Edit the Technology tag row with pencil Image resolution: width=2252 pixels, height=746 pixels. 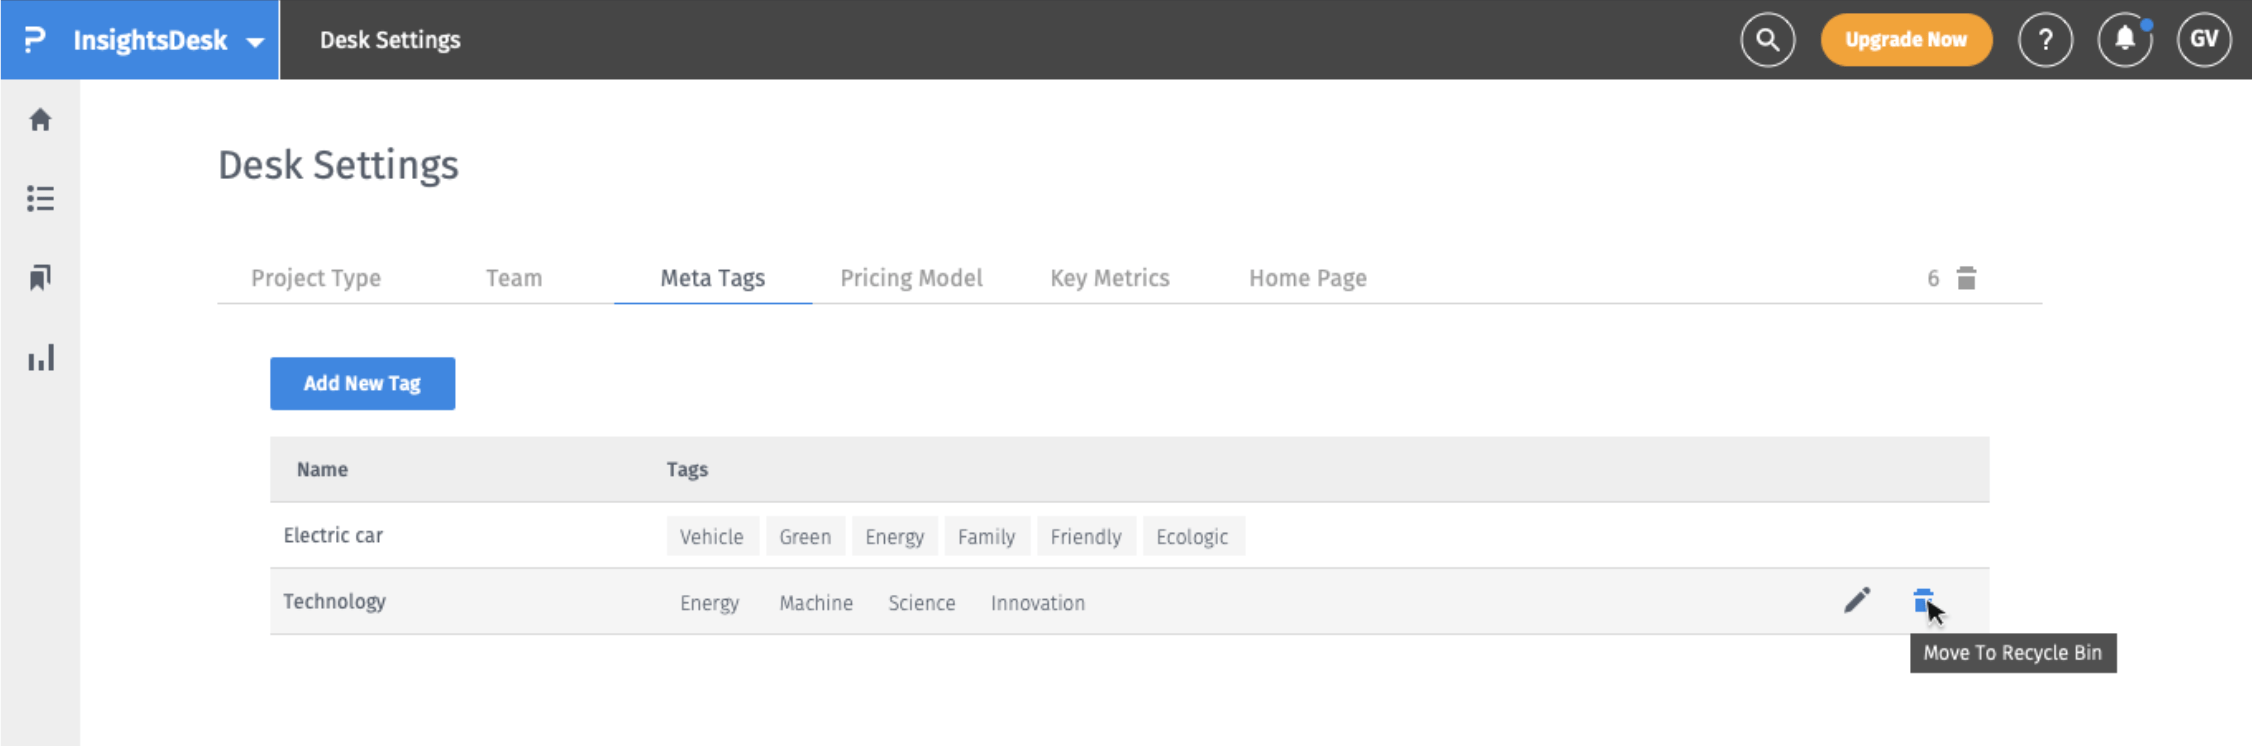pyautogui.click(x=1857, y=600)
